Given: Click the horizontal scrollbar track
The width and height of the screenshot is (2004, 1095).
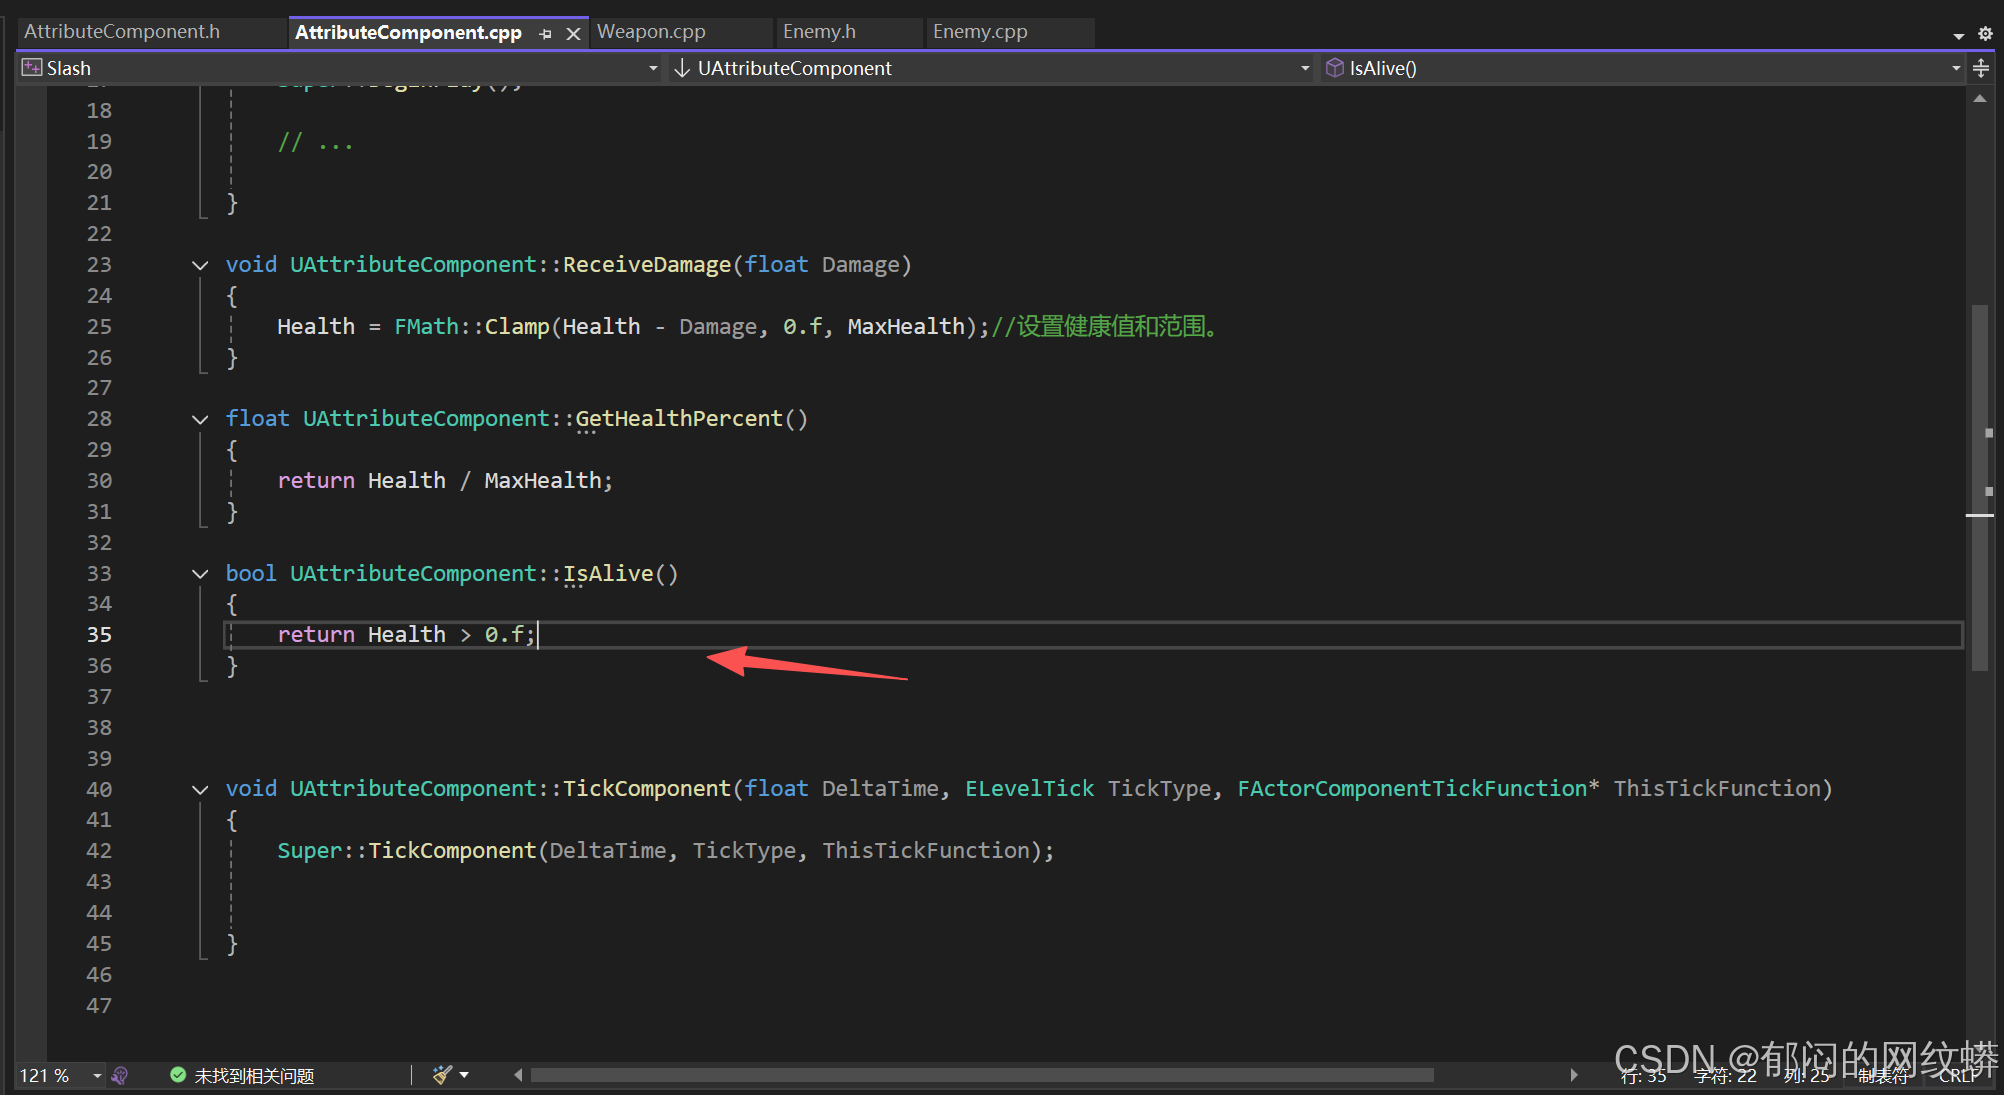Looking at the screenshot, I should pyautogui.click(x=1500, y=1075).
